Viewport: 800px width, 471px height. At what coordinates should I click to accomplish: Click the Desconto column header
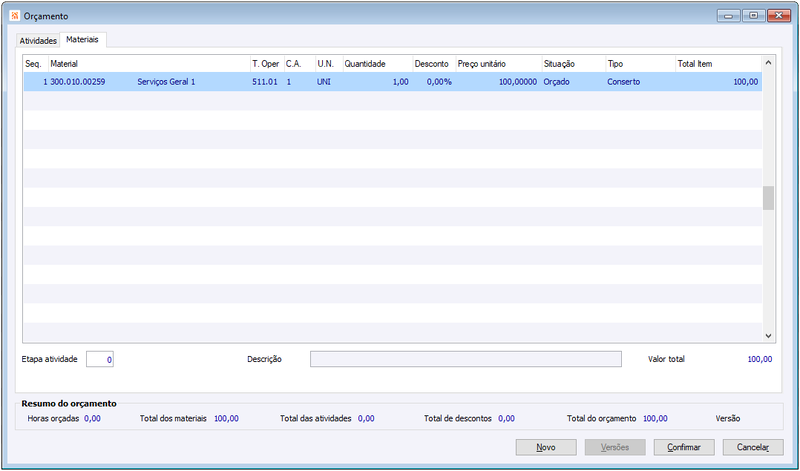[434, 64]
